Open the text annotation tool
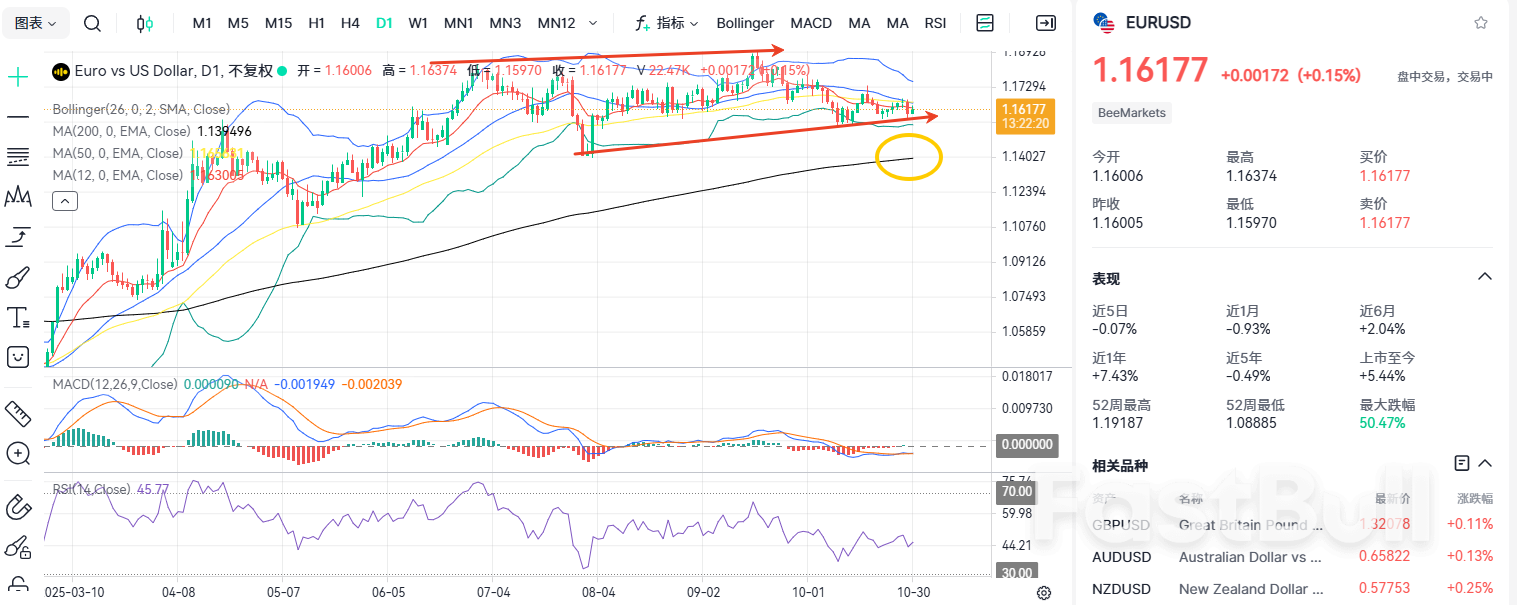Viewport: 1517px width, 605px height. 17,316
